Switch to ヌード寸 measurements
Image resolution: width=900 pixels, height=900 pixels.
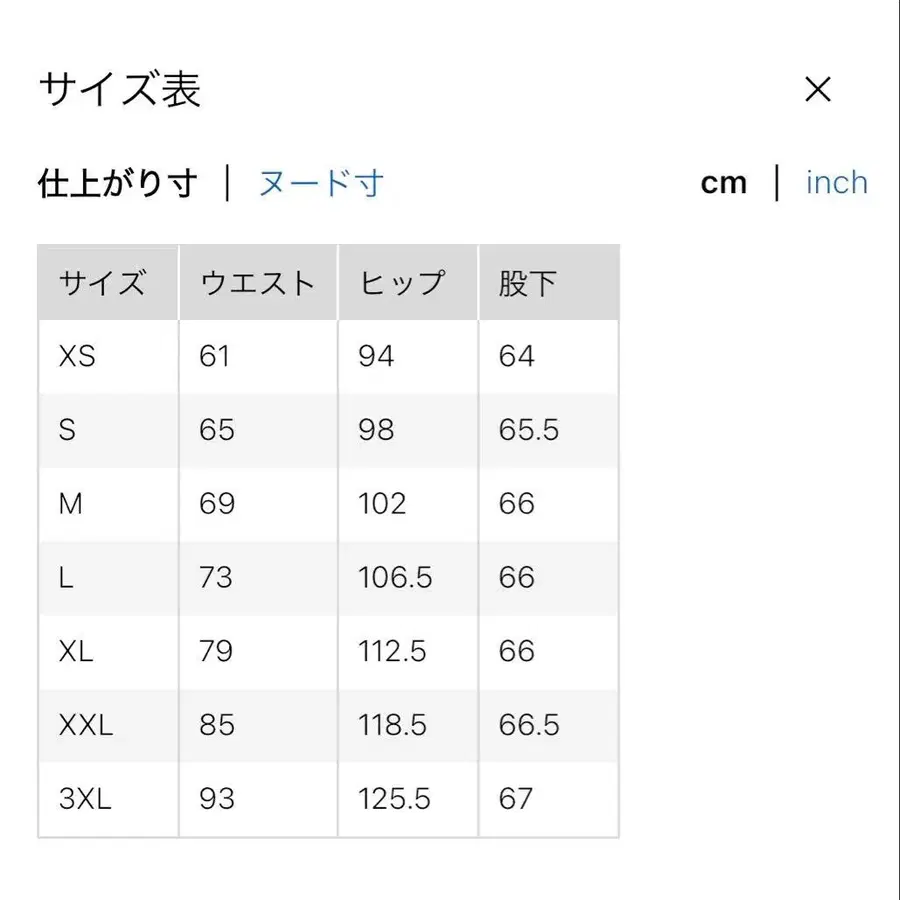(x=321, y=182)
